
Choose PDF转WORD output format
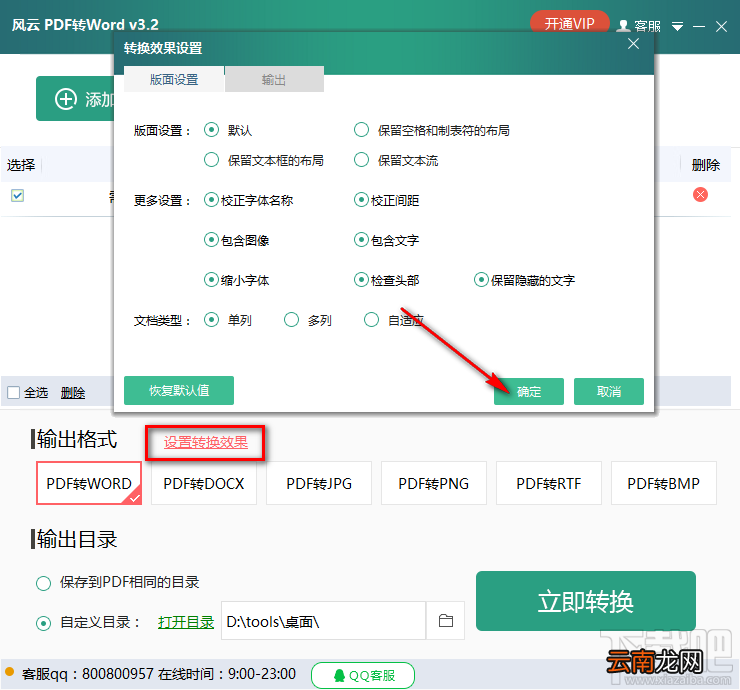(89, 483)
